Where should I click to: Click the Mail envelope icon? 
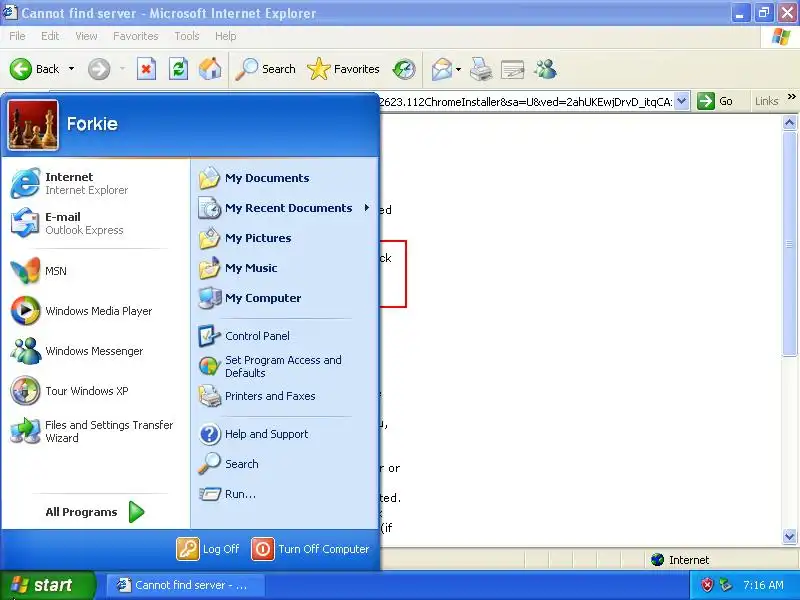coord(442,69)
